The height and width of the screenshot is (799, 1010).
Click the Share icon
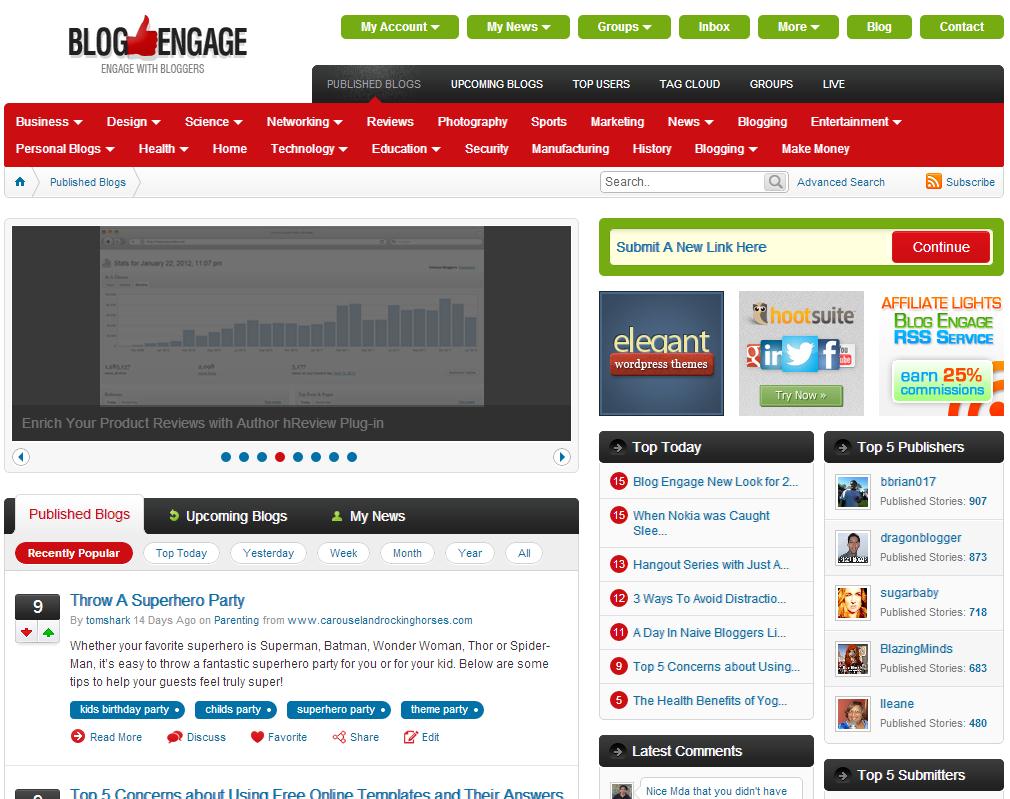click(x=339, y=736)
